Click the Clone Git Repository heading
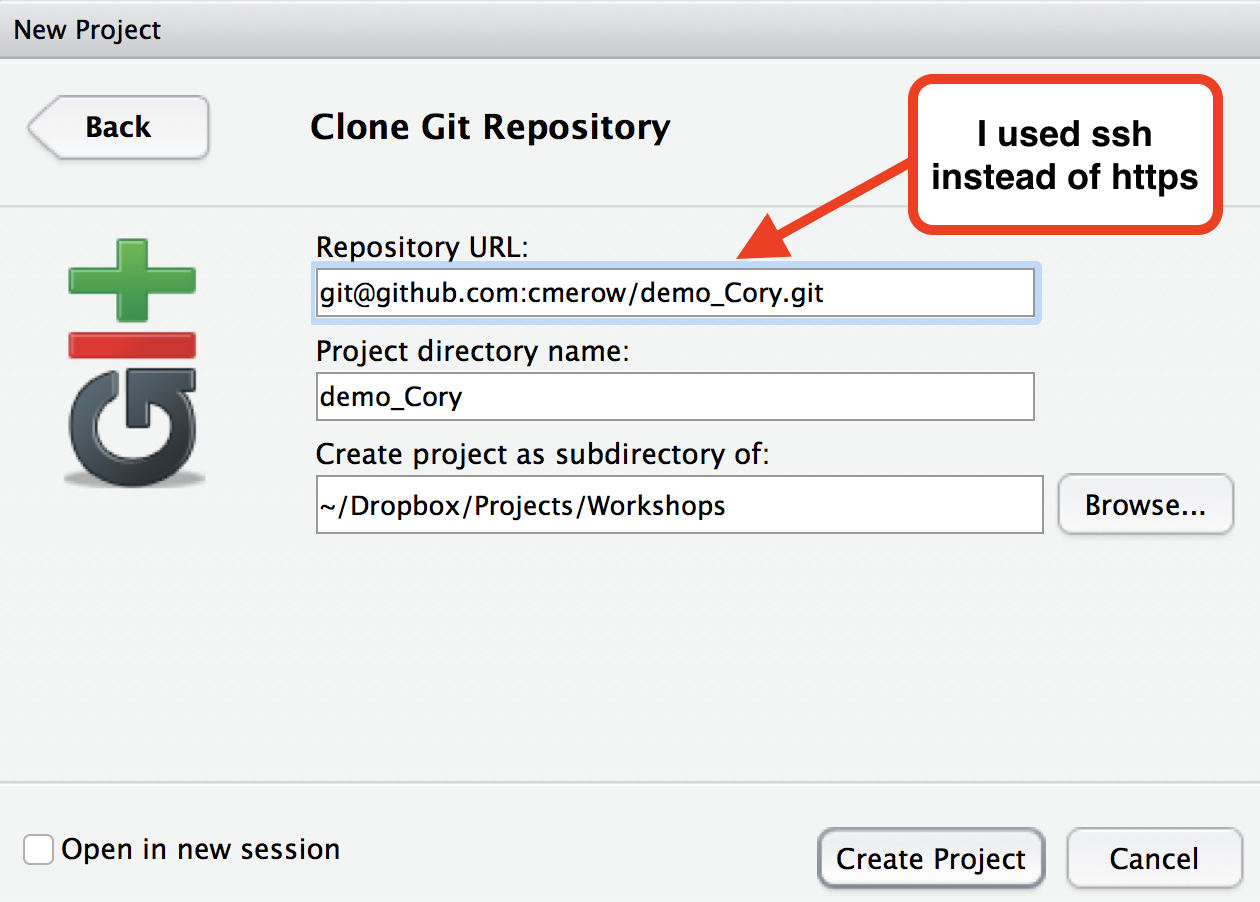This screenshot has width=1260, height=902. [490, 127]
